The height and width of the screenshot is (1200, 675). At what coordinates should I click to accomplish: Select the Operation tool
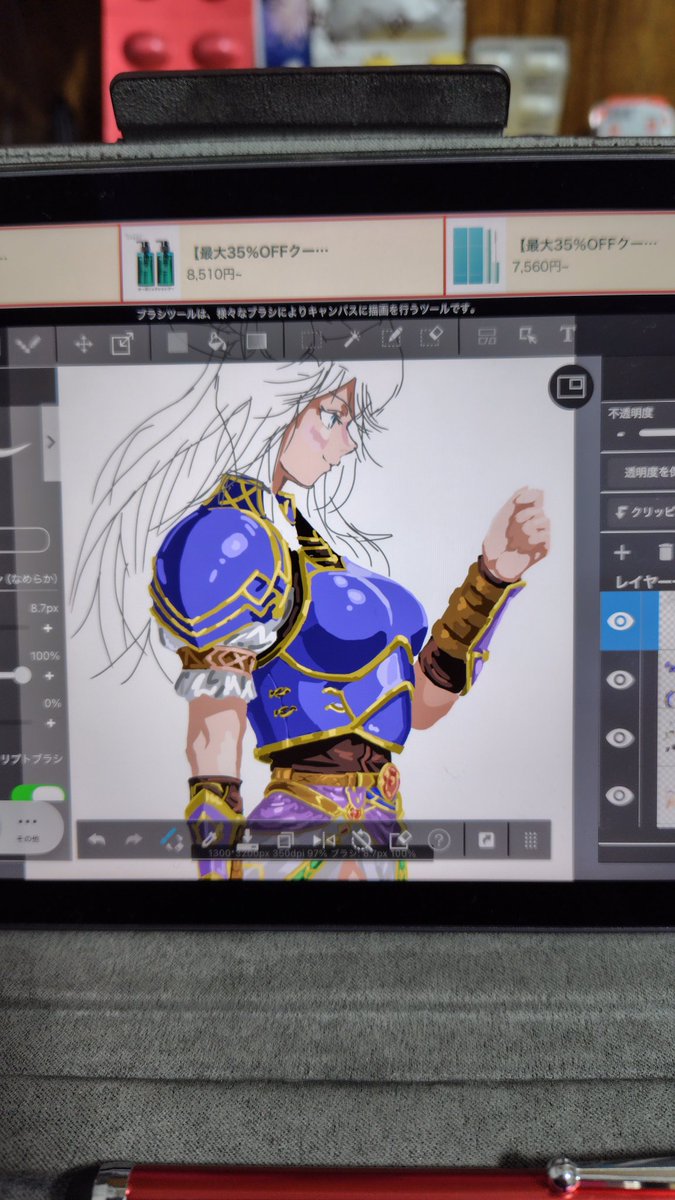528,335
